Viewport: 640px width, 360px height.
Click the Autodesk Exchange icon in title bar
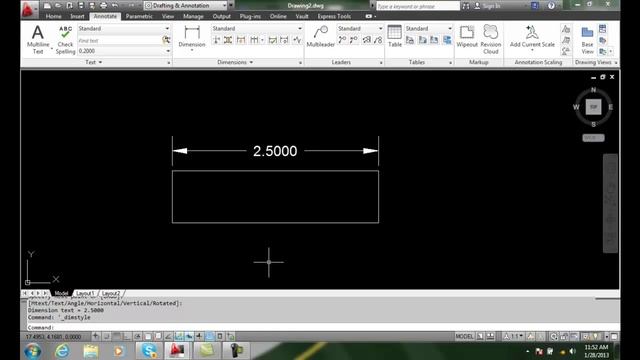(x=535, y=6)
